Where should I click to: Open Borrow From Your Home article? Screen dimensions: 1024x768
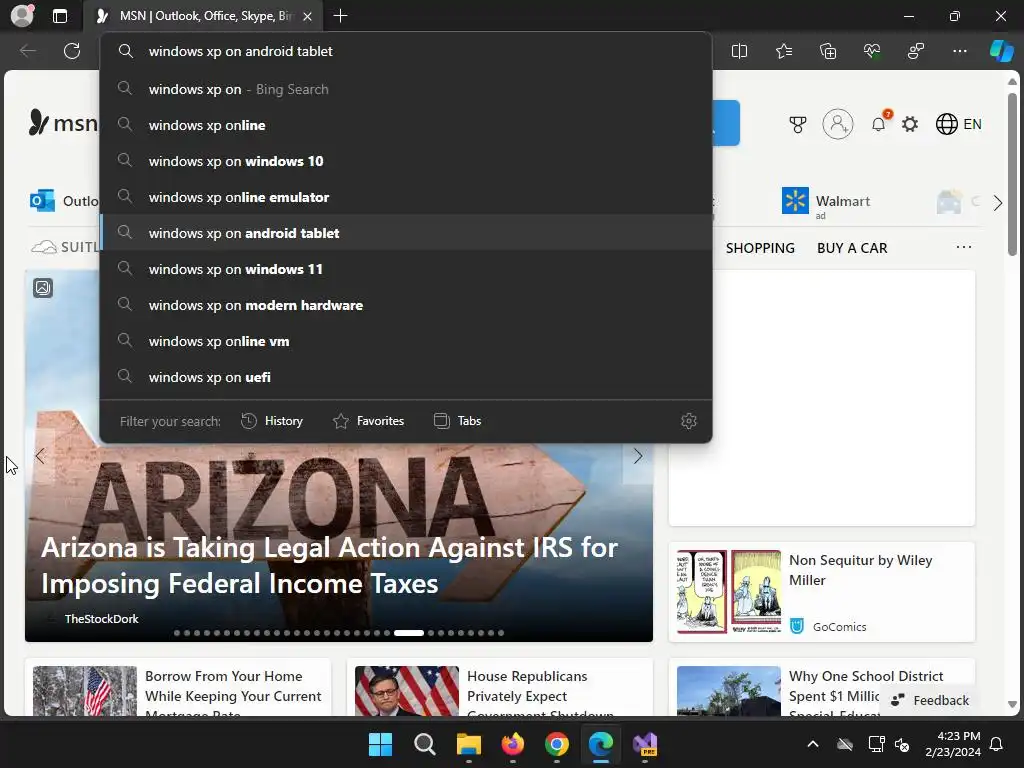tap(233, 694)
